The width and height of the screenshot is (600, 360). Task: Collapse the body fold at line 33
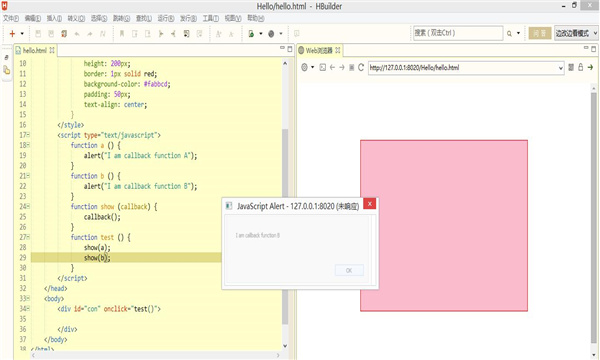(x=28, y=298)
